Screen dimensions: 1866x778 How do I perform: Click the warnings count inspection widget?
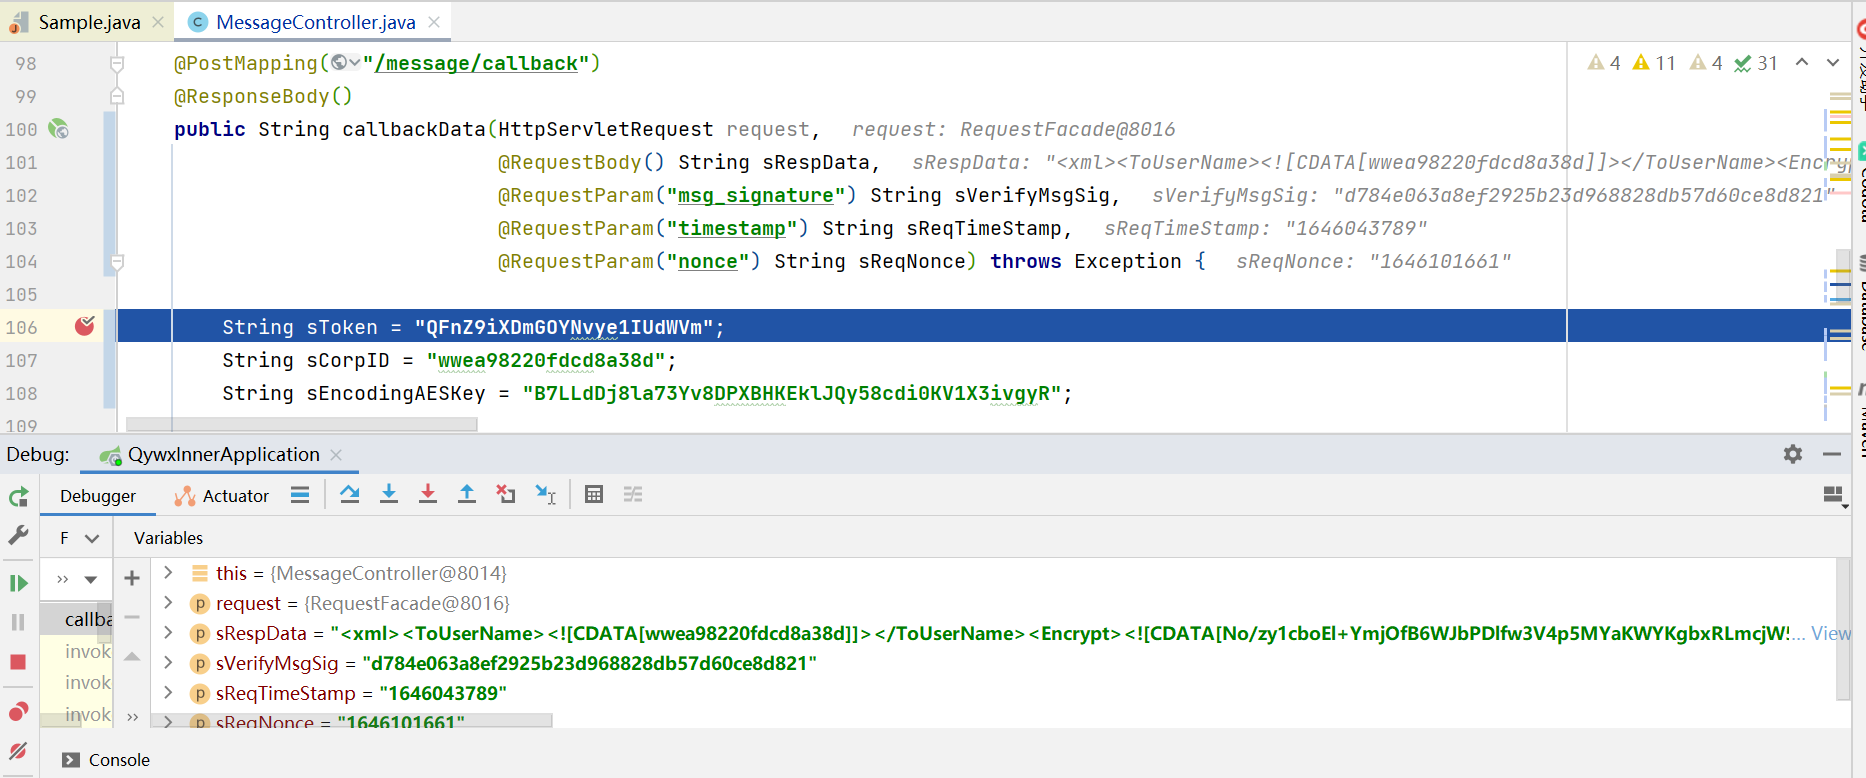(x=1682, y=62)
